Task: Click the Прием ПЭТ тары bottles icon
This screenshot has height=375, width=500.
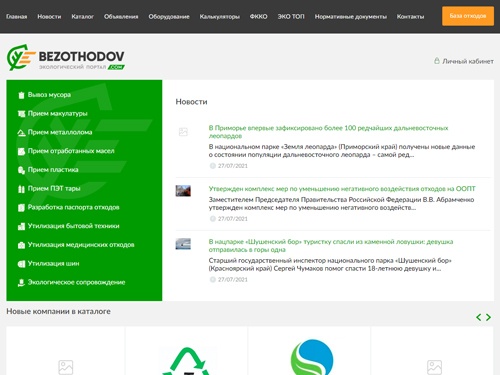Action: (21, 189)
